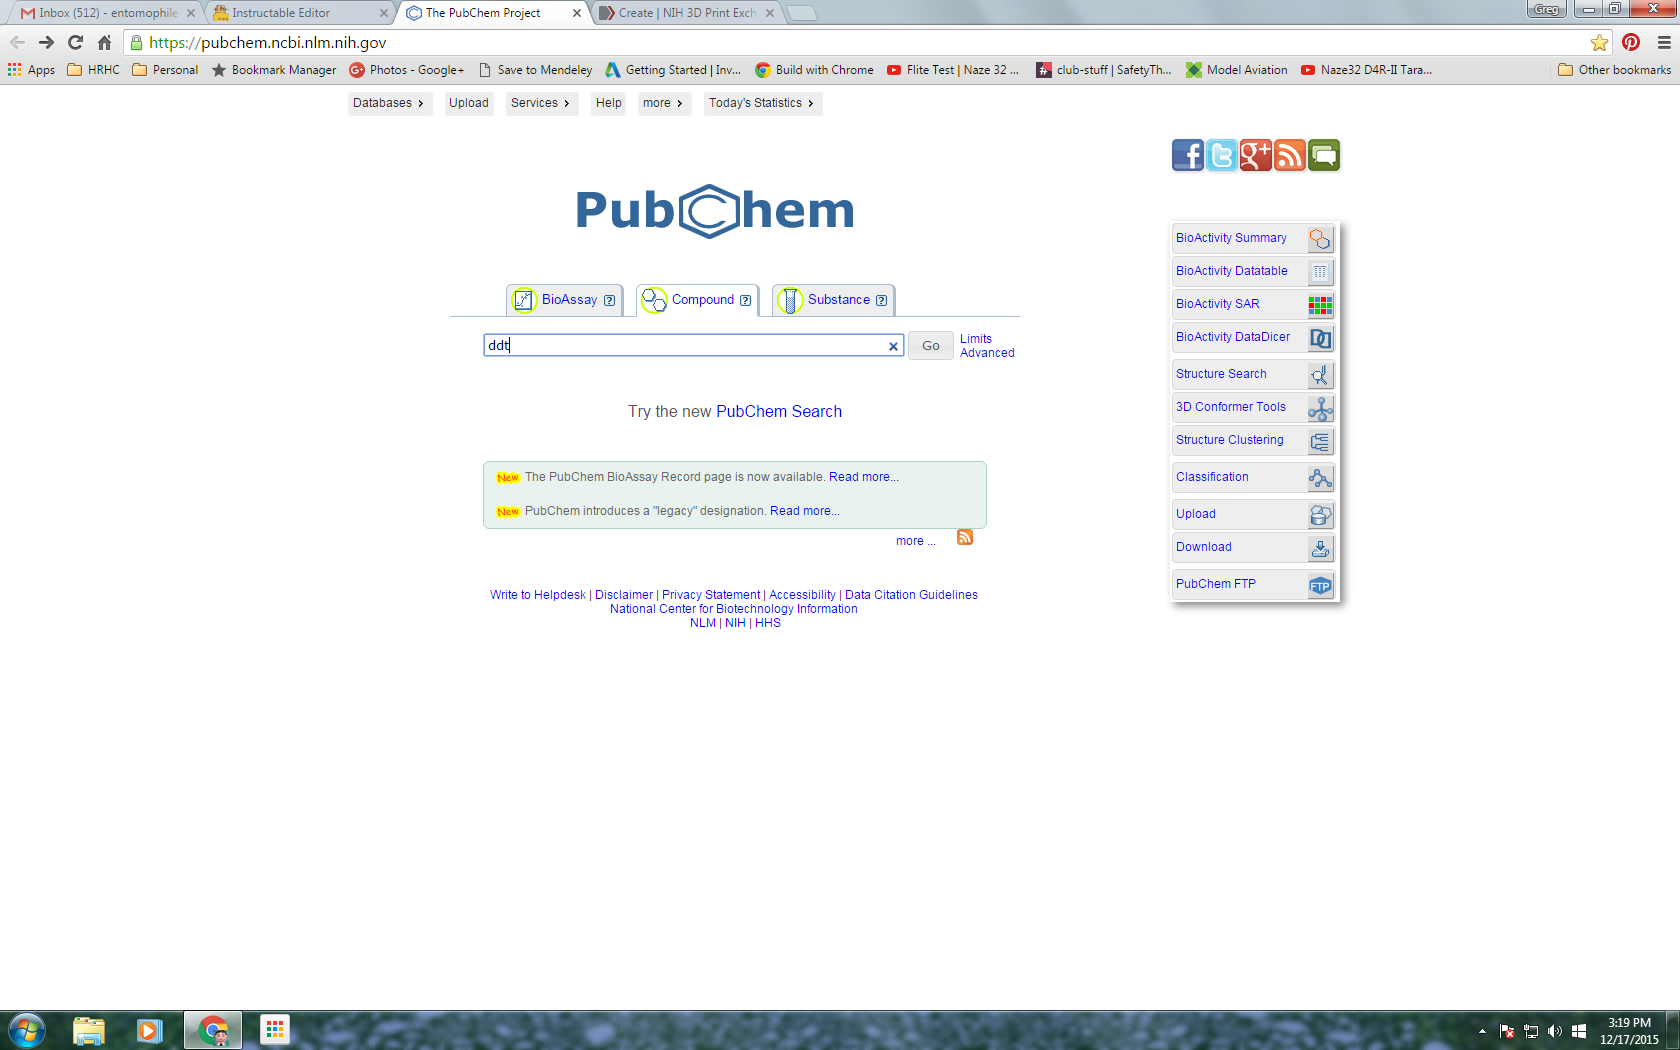The width and height of the screenshot is (1680, 1050).
Task: Click the Go search button
Action: [931, 346]
